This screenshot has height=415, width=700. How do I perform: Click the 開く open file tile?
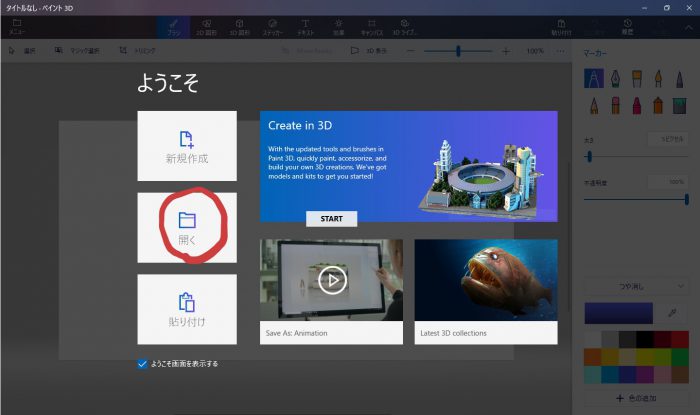pos(187,228)
